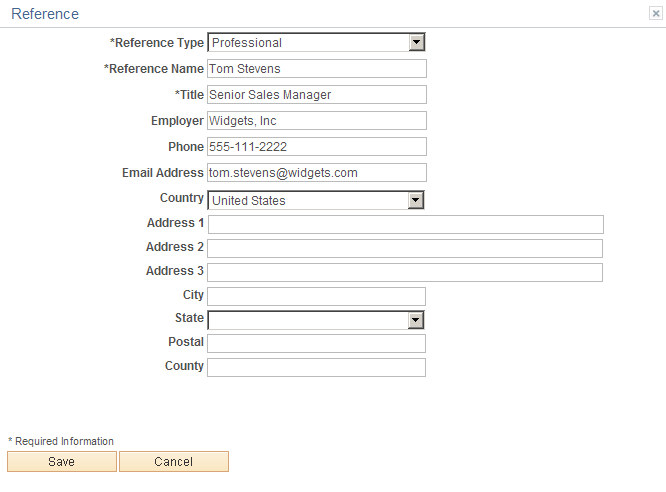Click the Reference Name field
The width and height of the screenshot is (666, 492).
(x=317, y=68)
